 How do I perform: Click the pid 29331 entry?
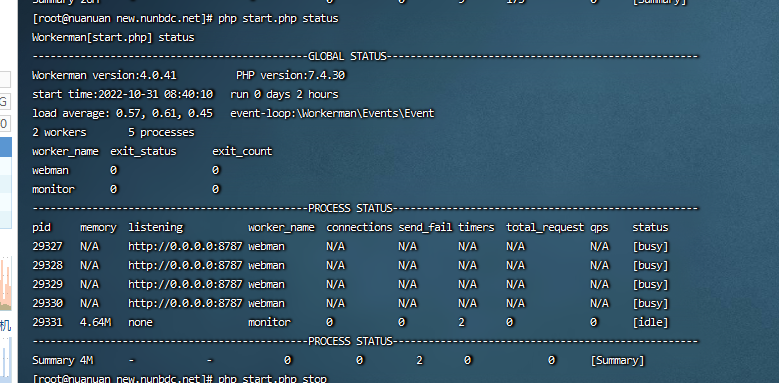48,322
